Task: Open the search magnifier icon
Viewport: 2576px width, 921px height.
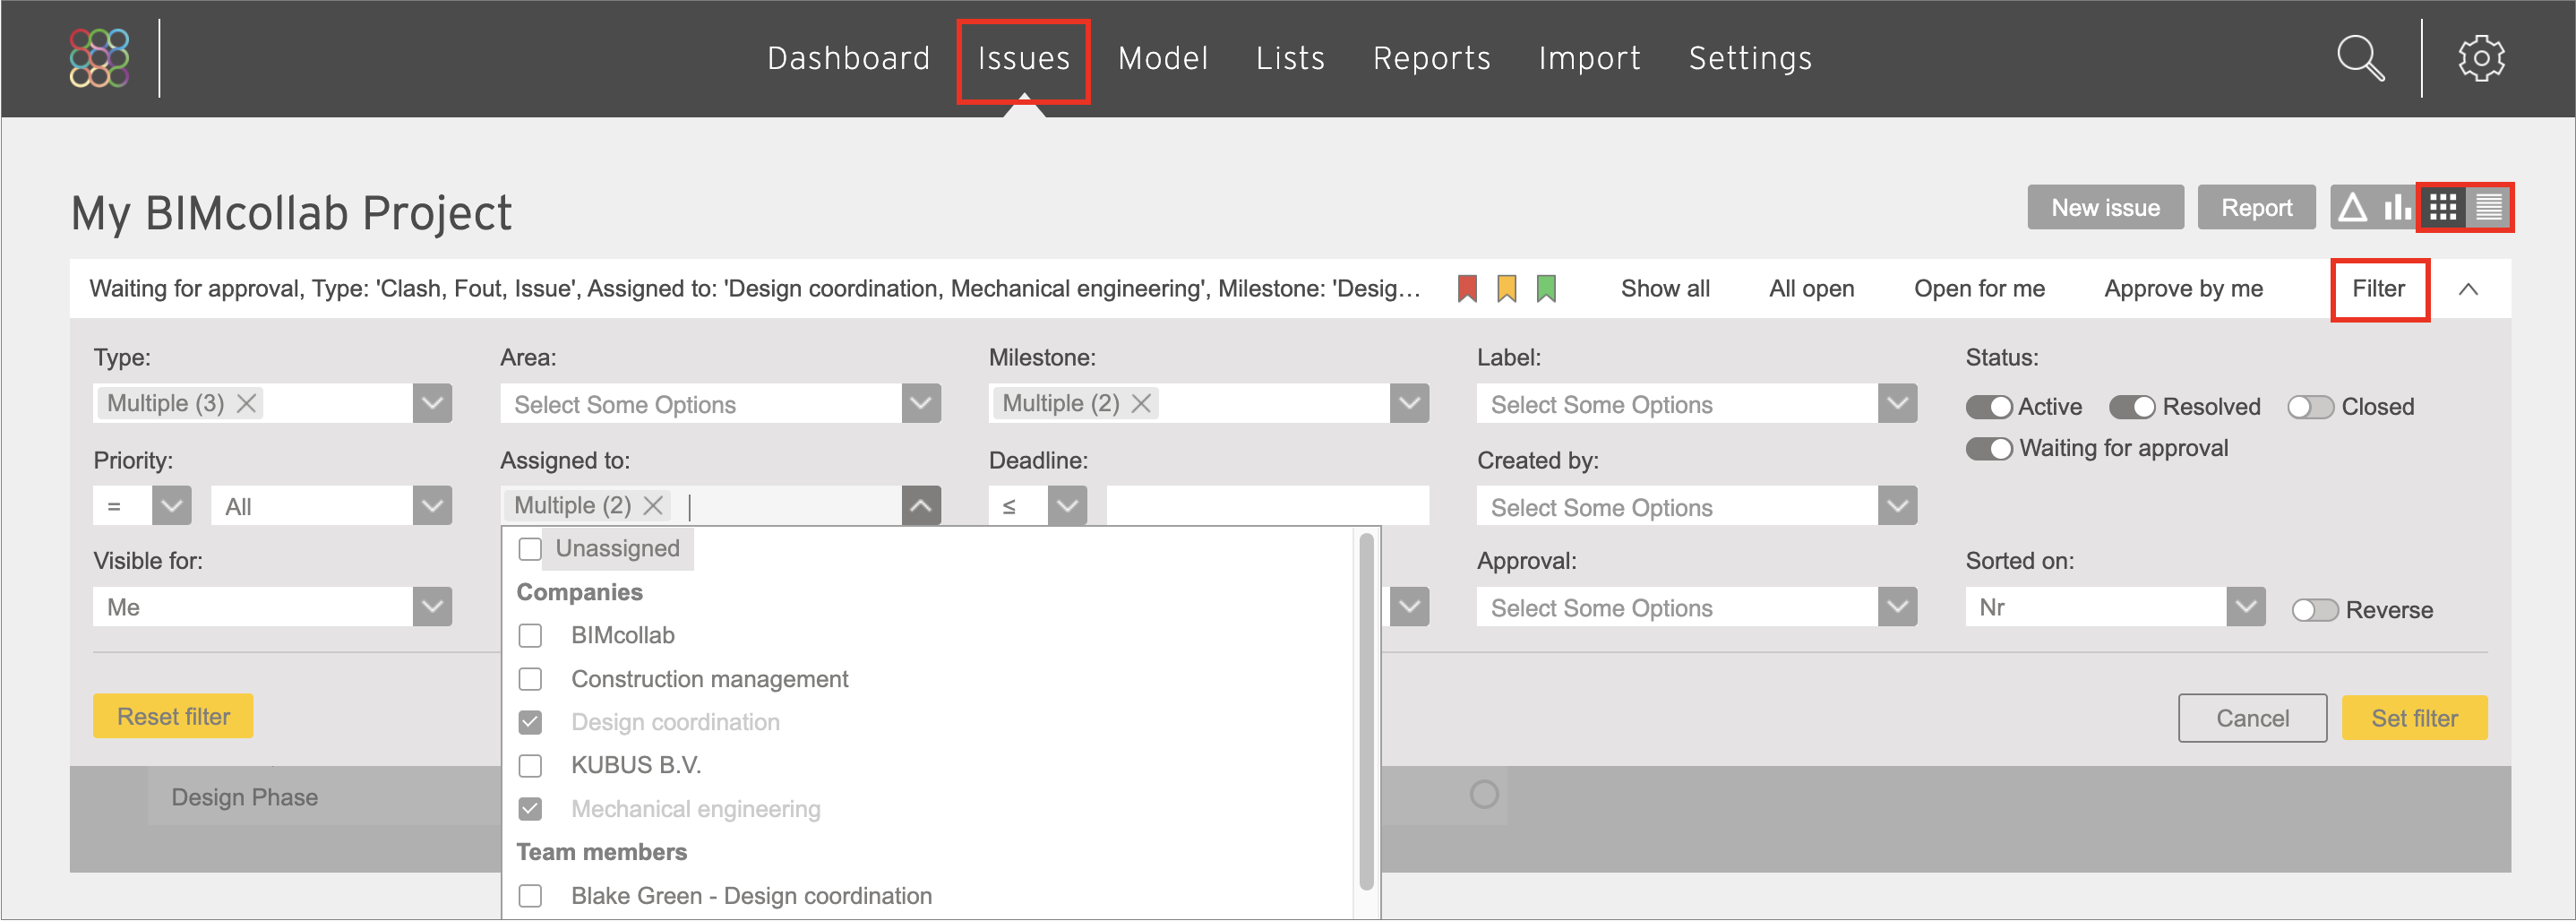Action: (x=2361, y=58)
